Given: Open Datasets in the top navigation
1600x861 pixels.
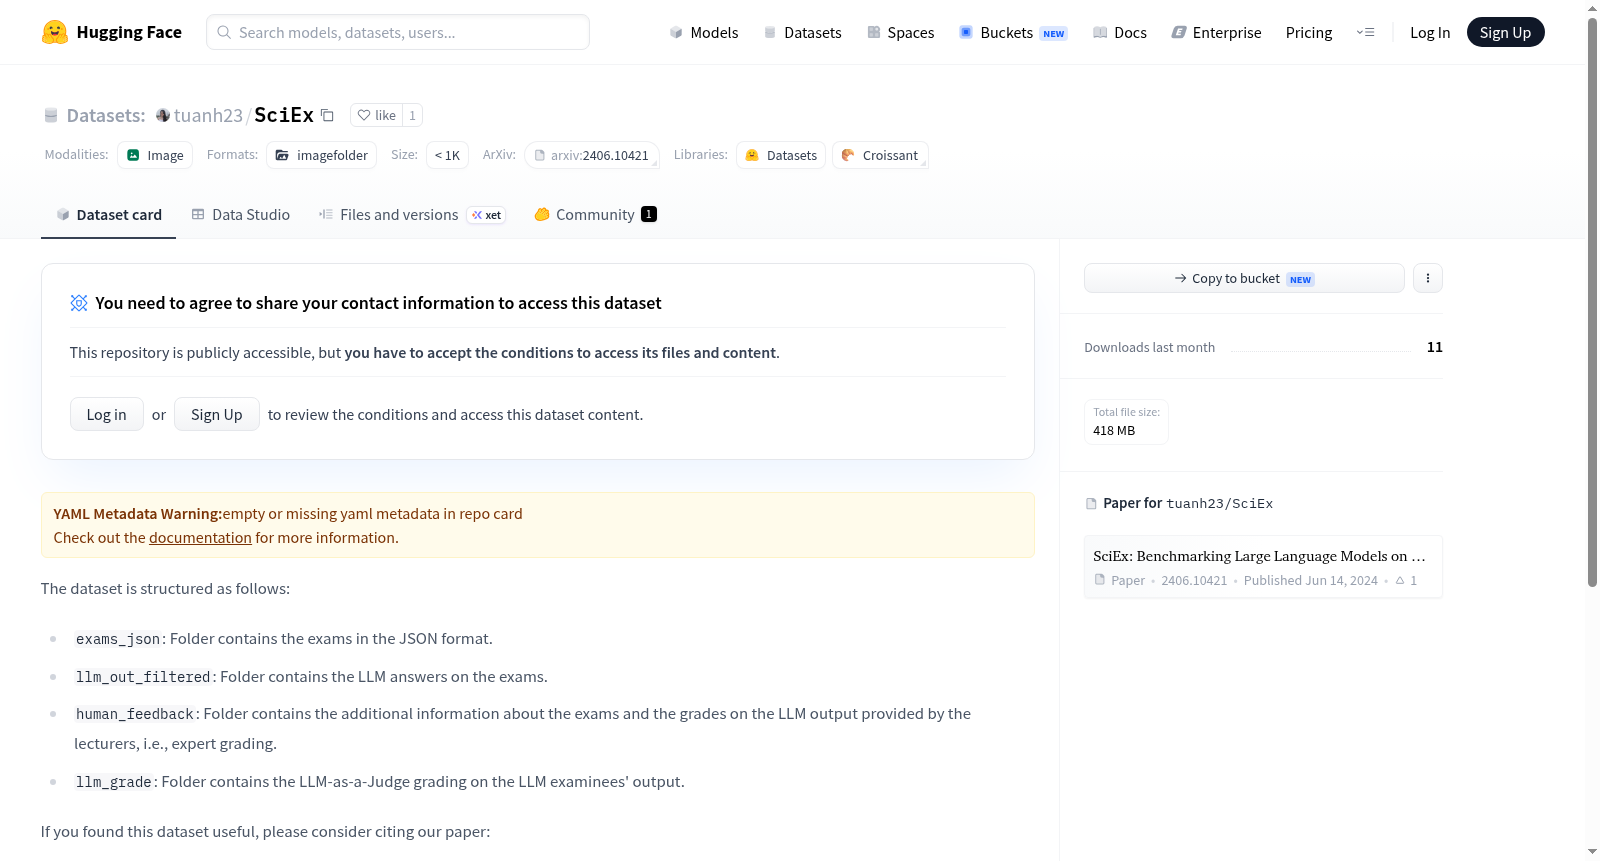Looking at the screenshot, I should [803, 32].
